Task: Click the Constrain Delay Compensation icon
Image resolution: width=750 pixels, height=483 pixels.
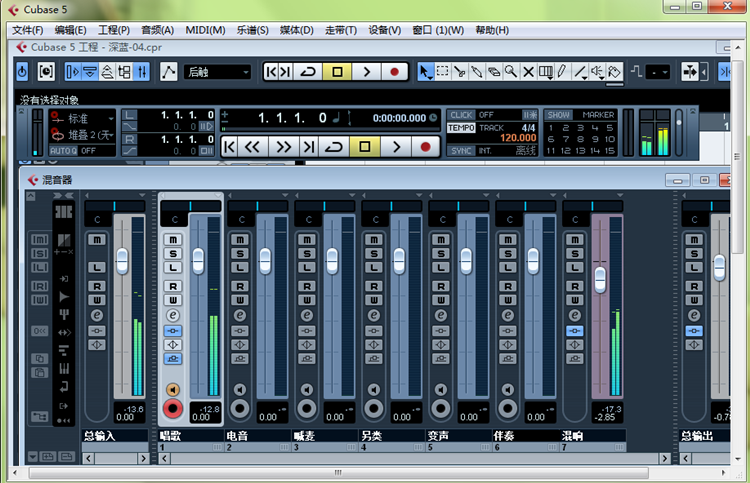Action: tap(46, 72)
